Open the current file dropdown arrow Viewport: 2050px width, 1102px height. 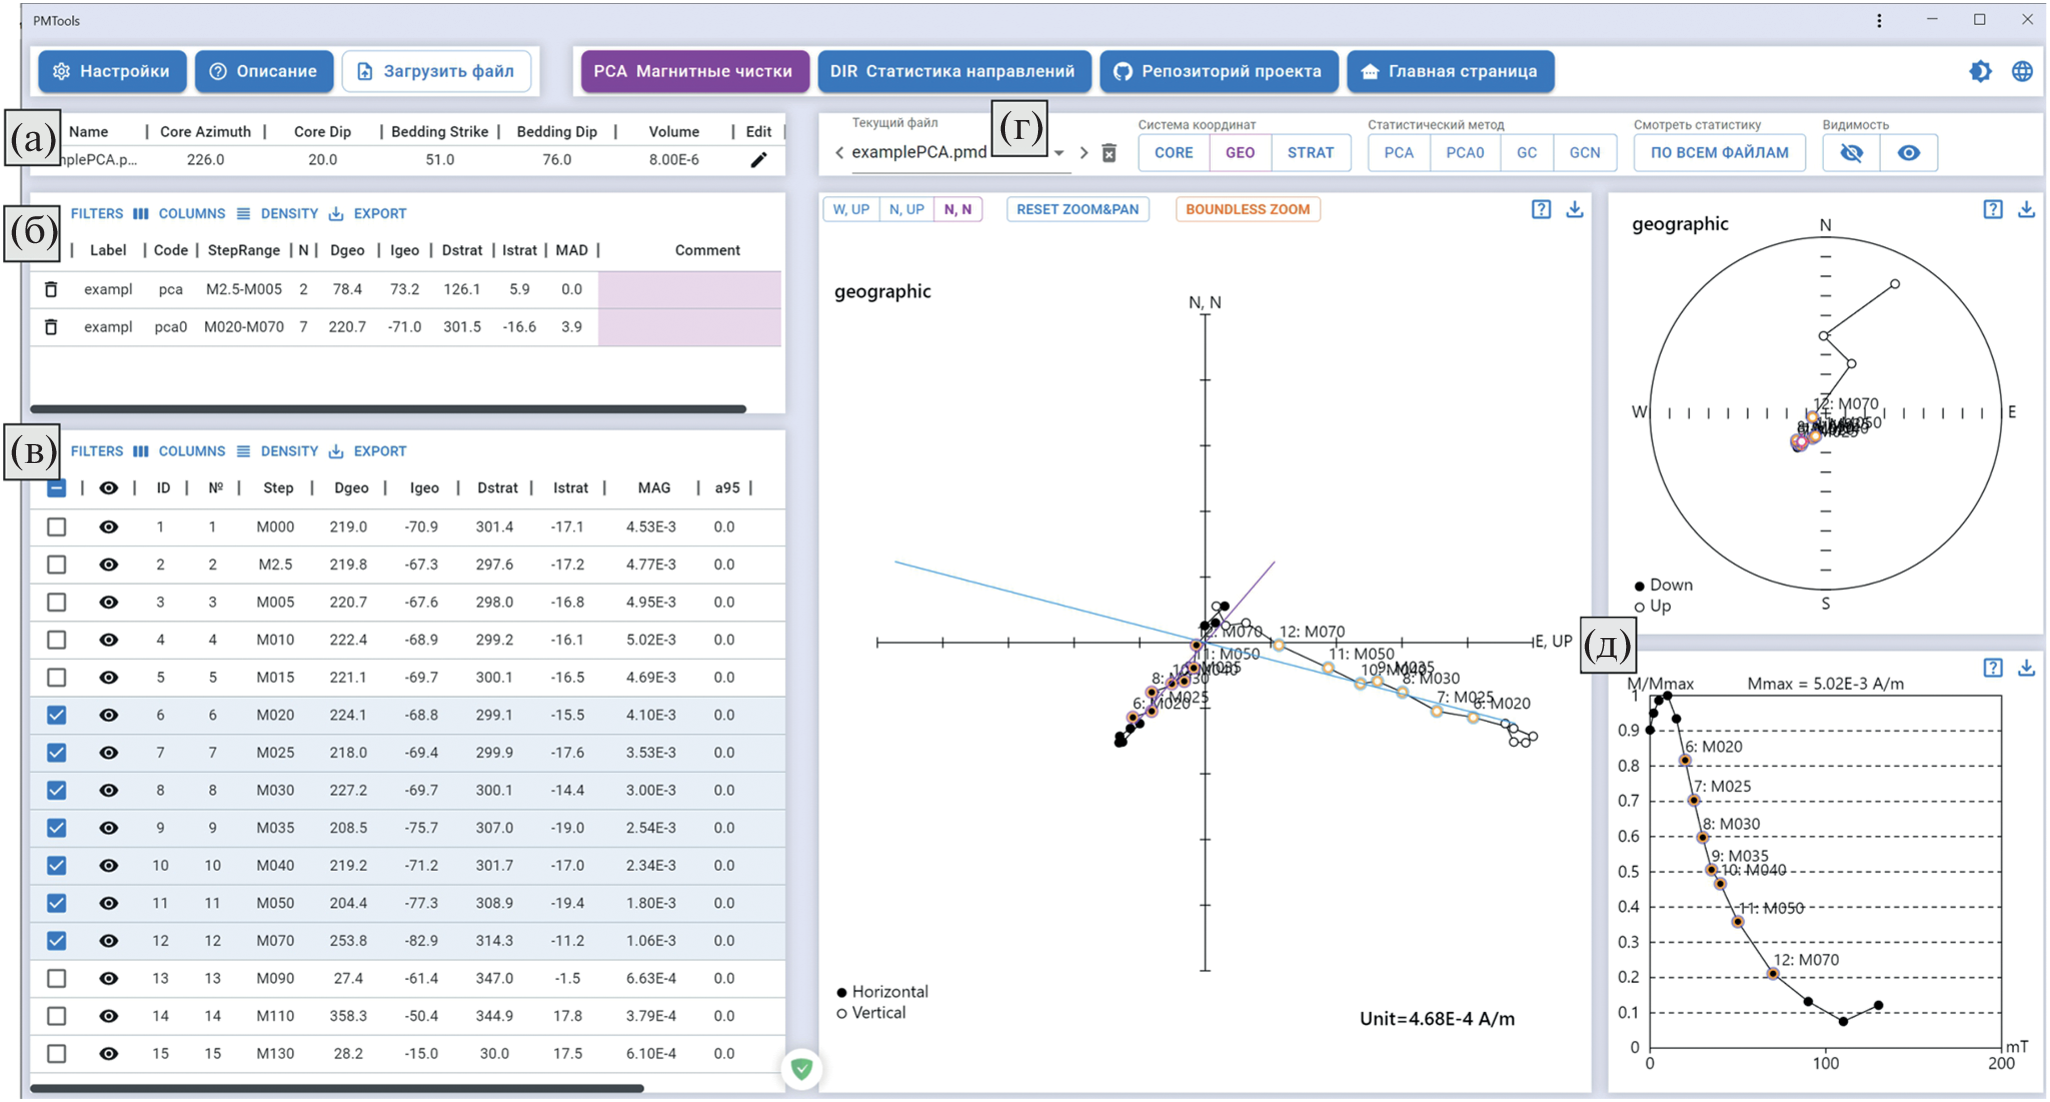click(x=1059, y=153)
